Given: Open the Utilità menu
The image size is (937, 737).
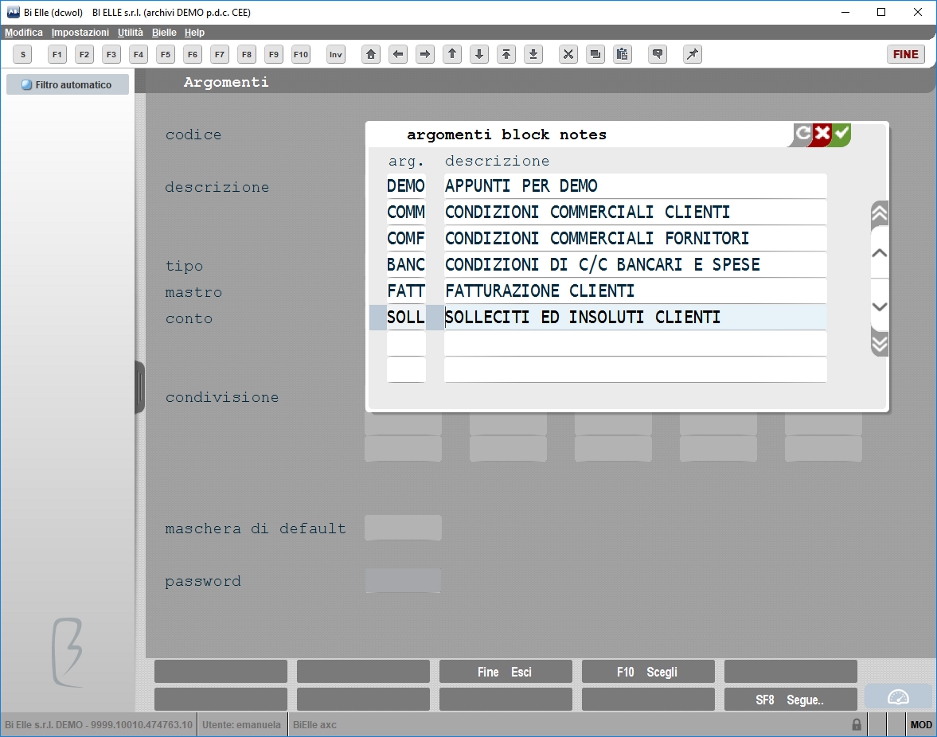Looking at the screenshot, I should click(130, 32).
